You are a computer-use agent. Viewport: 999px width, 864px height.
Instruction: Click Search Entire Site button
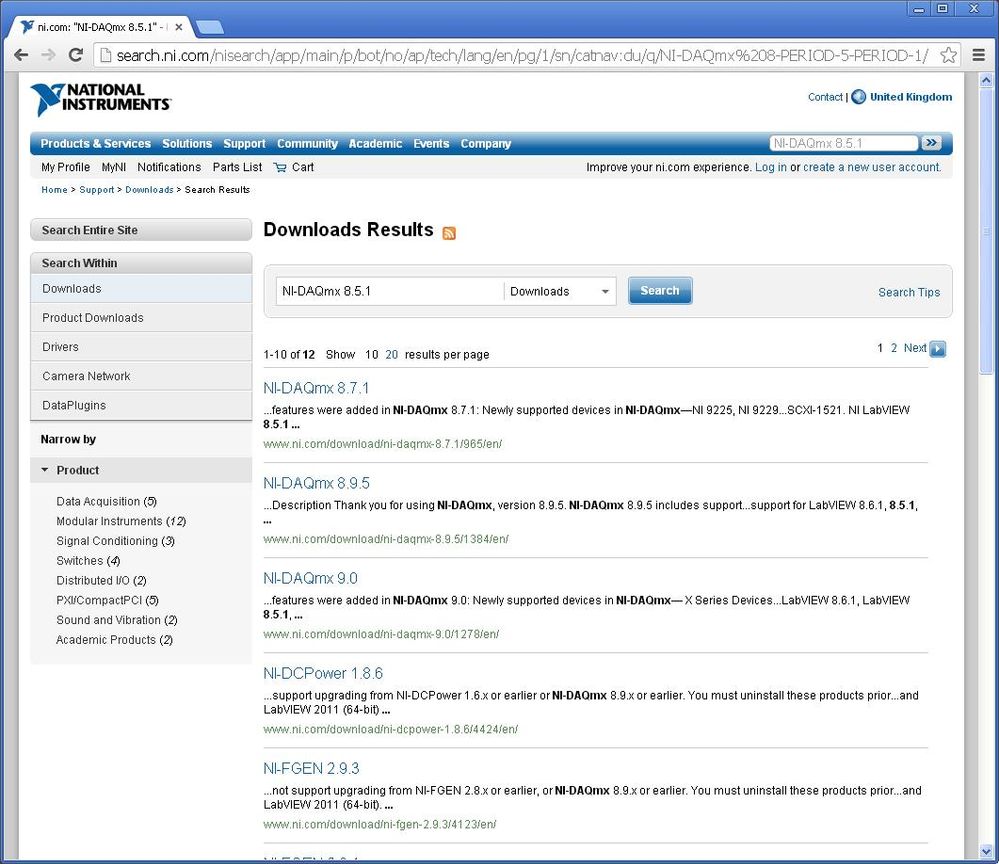tap(141, 230)
